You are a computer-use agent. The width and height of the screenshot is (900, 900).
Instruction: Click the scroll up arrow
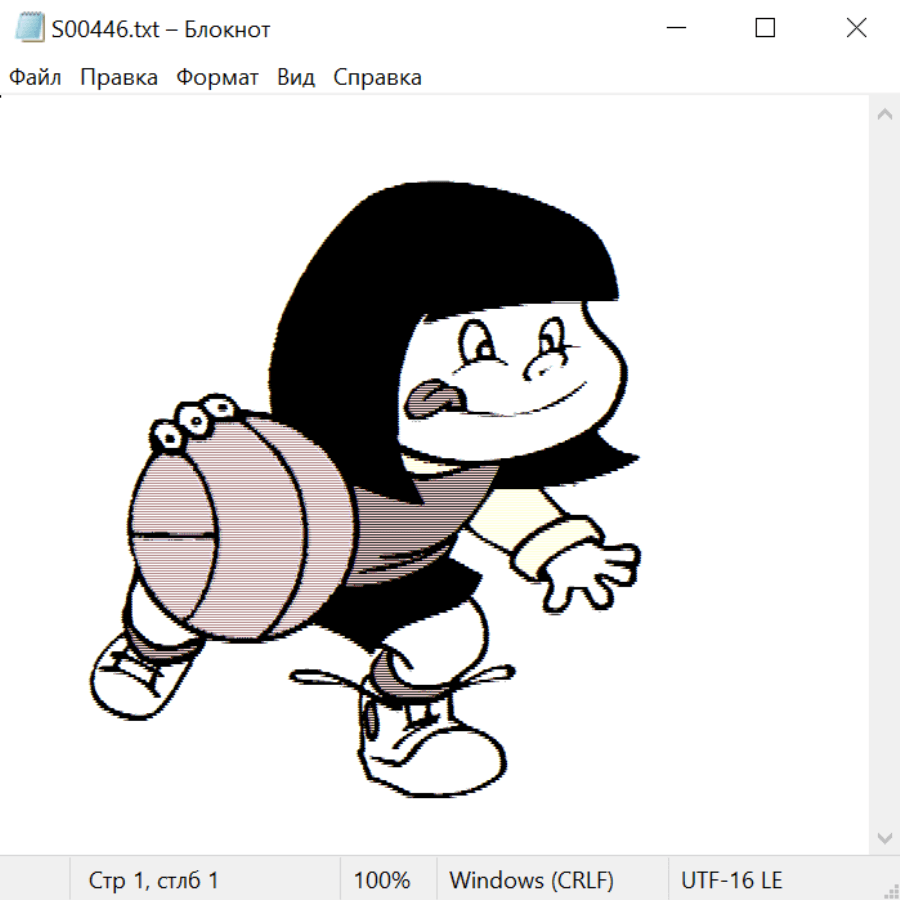[884, 115]
